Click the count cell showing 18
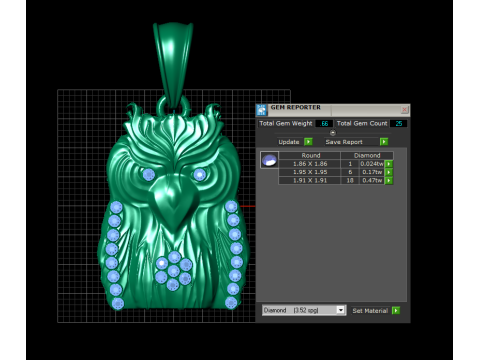The image size is (480, 360). [x=350, y=181]
